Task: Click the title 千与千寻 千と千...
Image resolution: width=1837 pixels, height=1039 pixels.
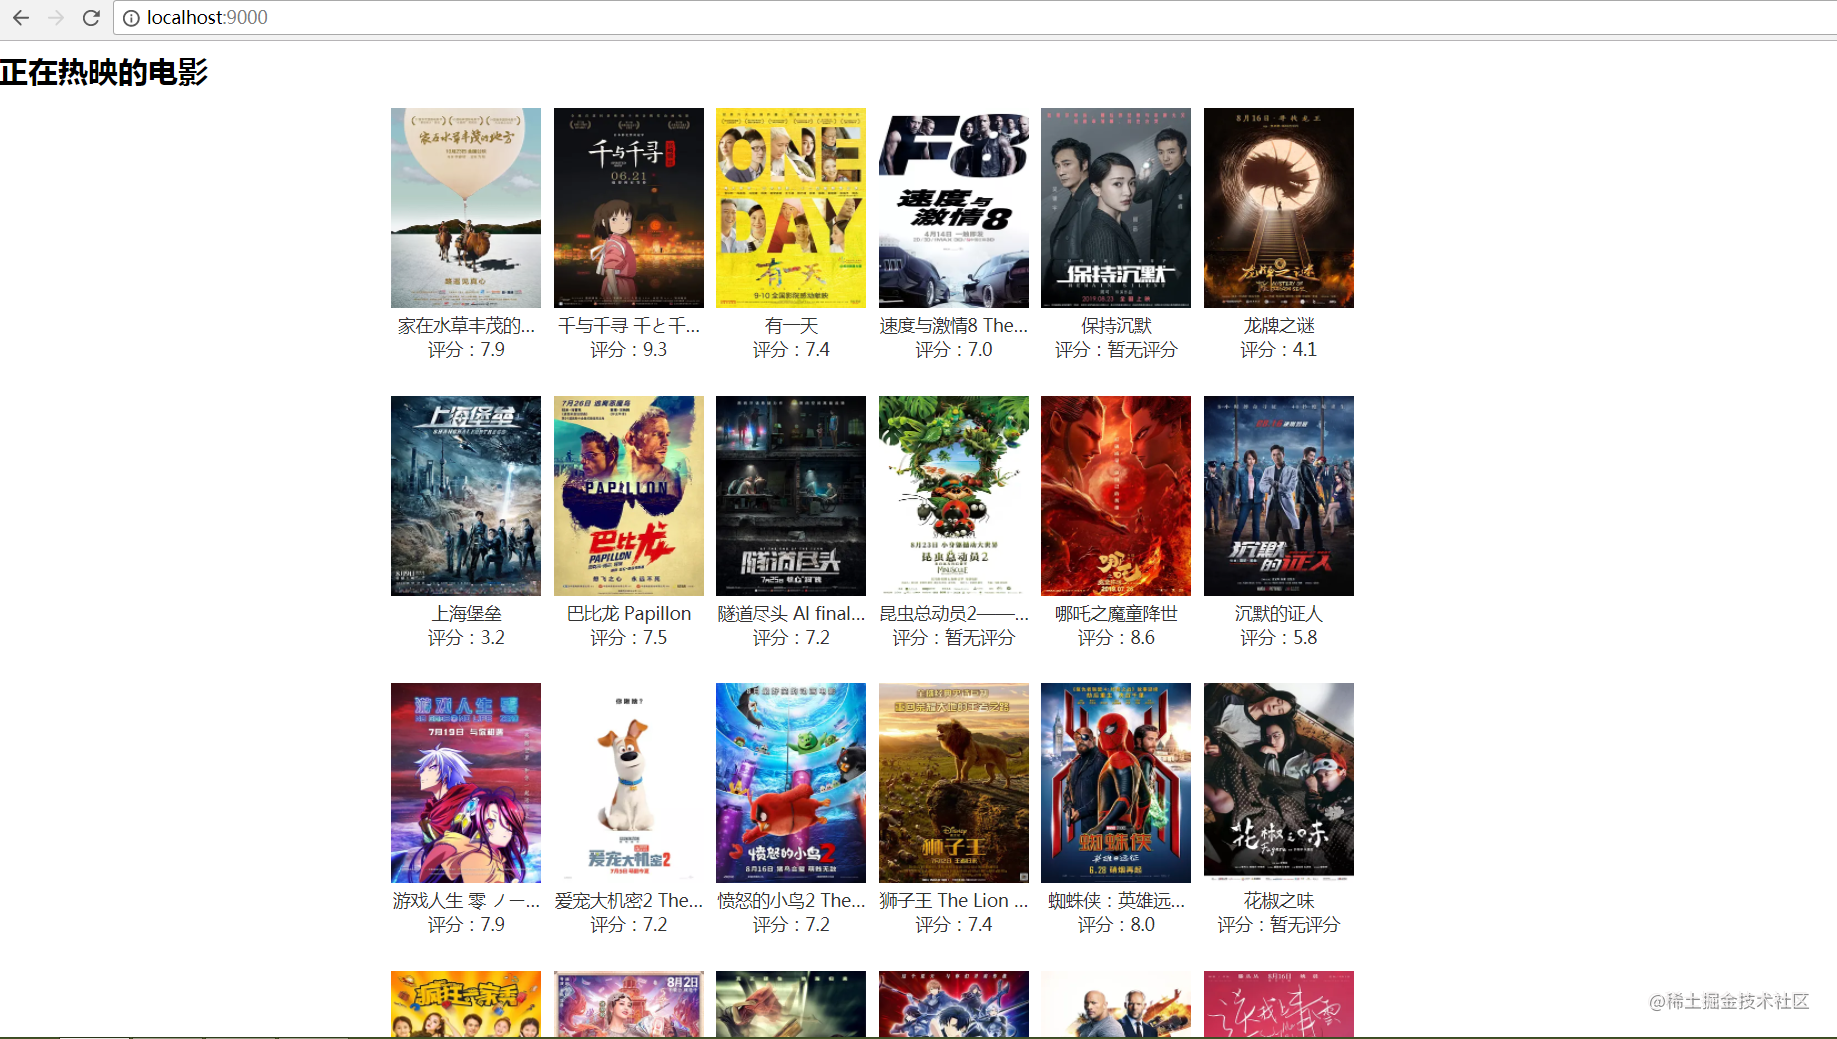Action: (629, 326)
